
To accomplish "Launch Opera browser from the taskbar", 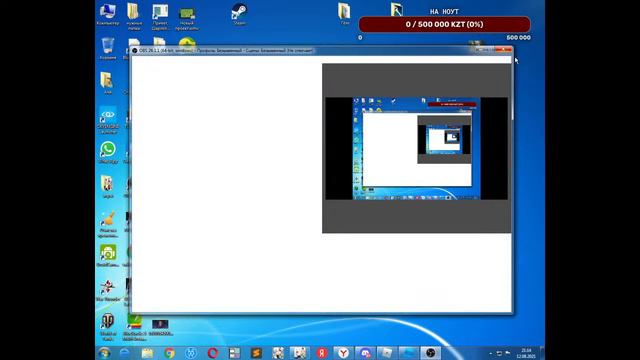I will 212,353.
